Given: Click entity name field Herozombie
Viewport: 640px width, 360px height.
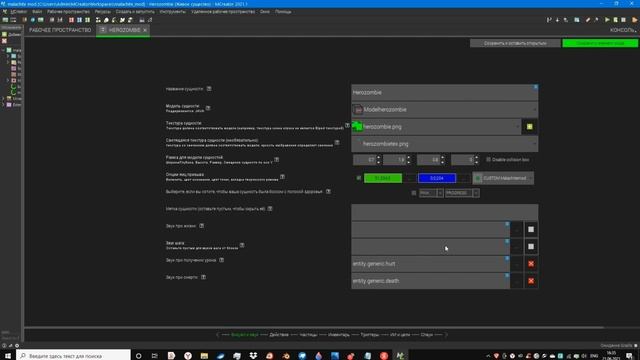Looking at the screenshot, I should [x=444, y=93].
